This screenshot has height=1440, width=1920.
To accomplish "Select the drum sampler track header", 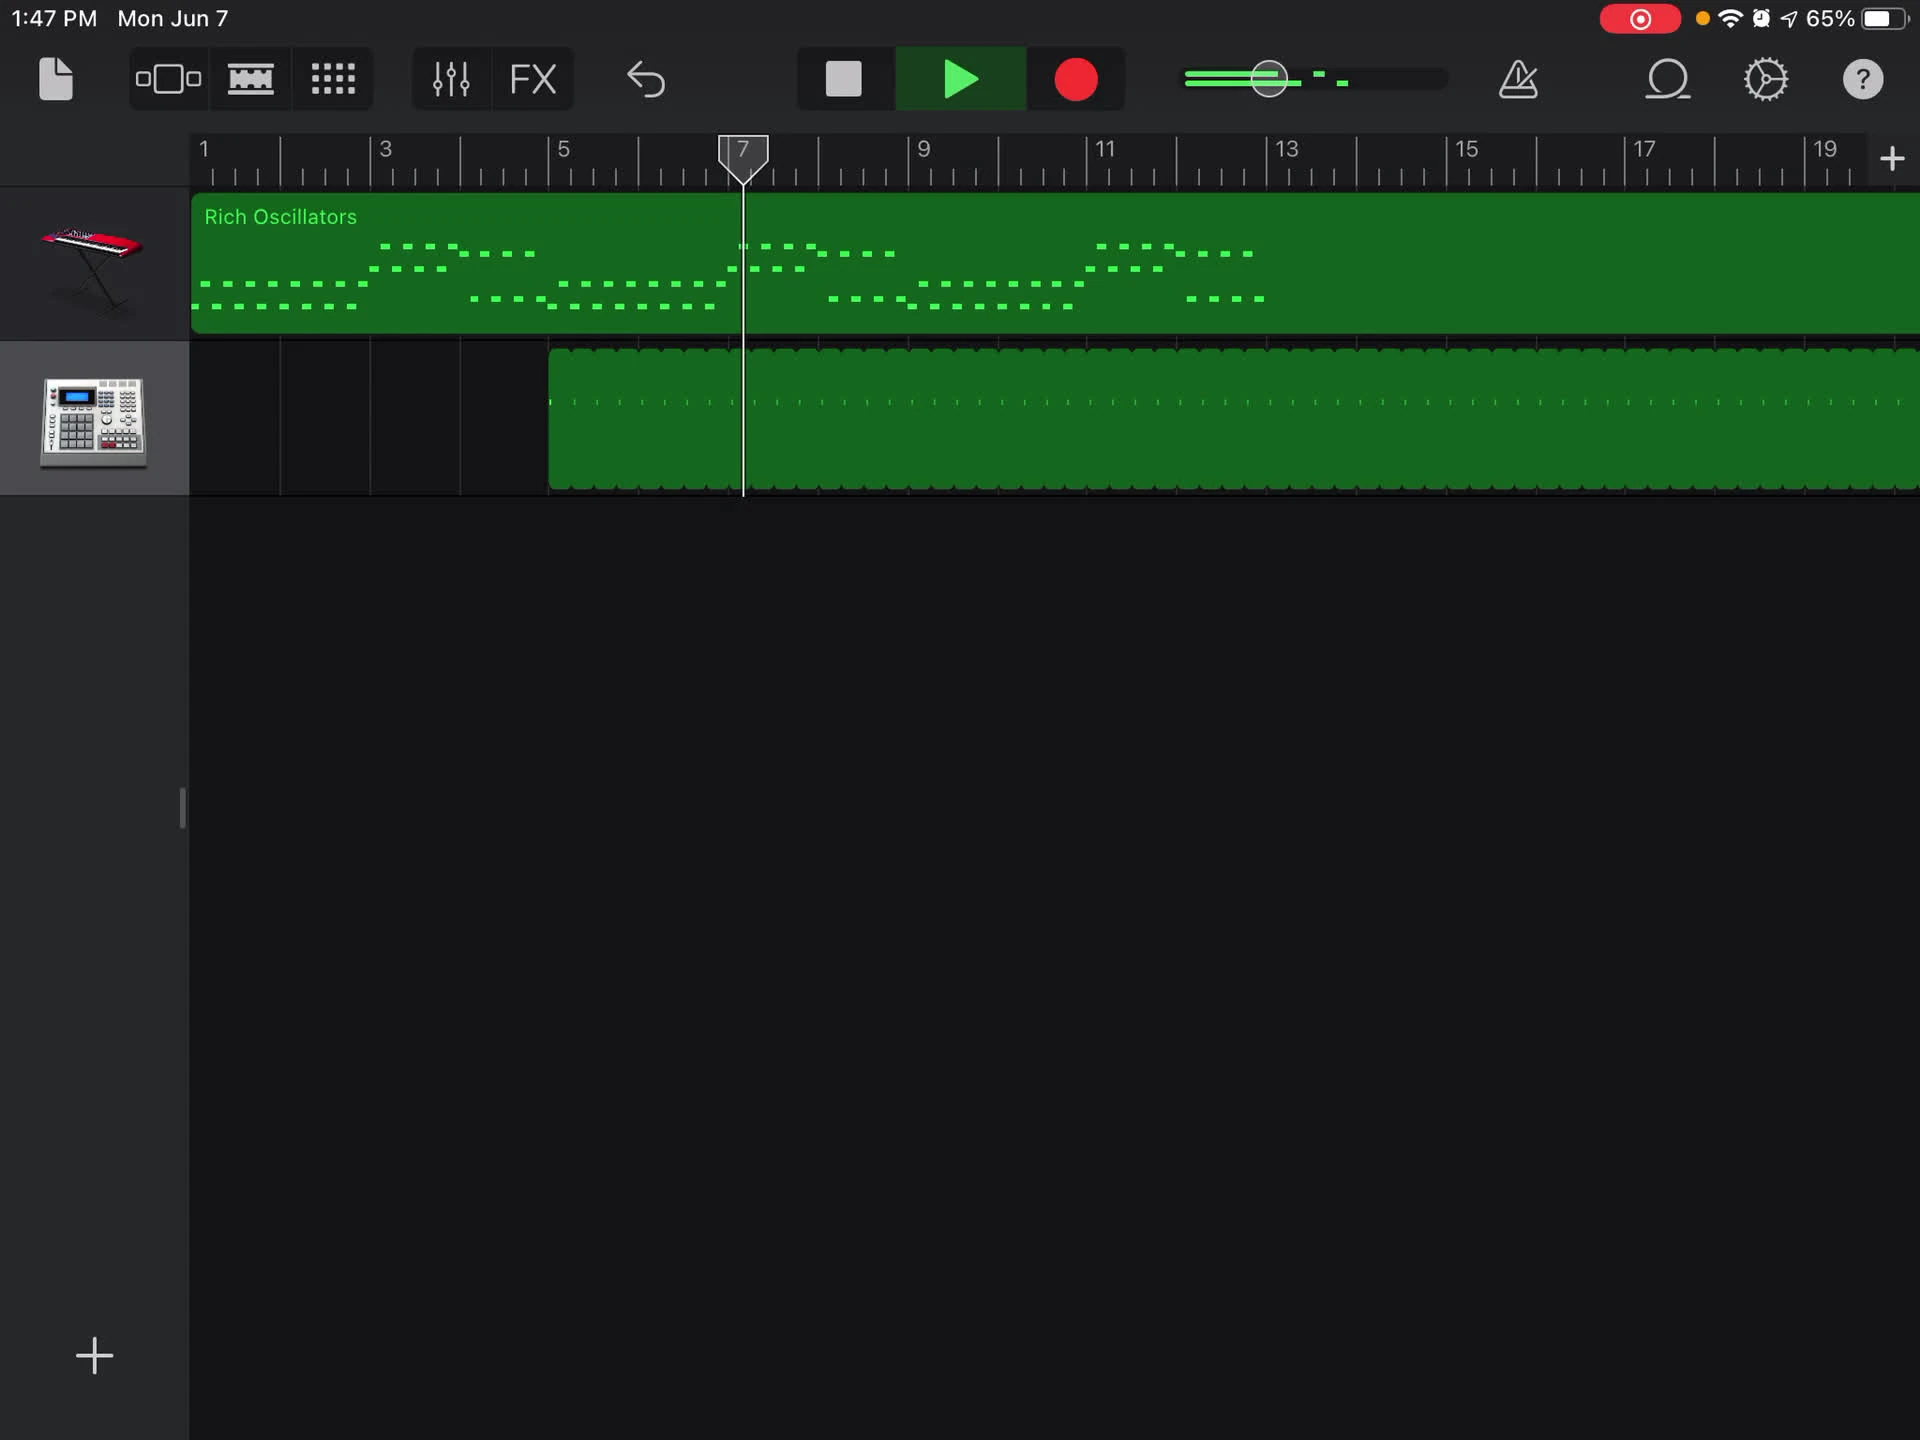I will [x=94, y=418].
